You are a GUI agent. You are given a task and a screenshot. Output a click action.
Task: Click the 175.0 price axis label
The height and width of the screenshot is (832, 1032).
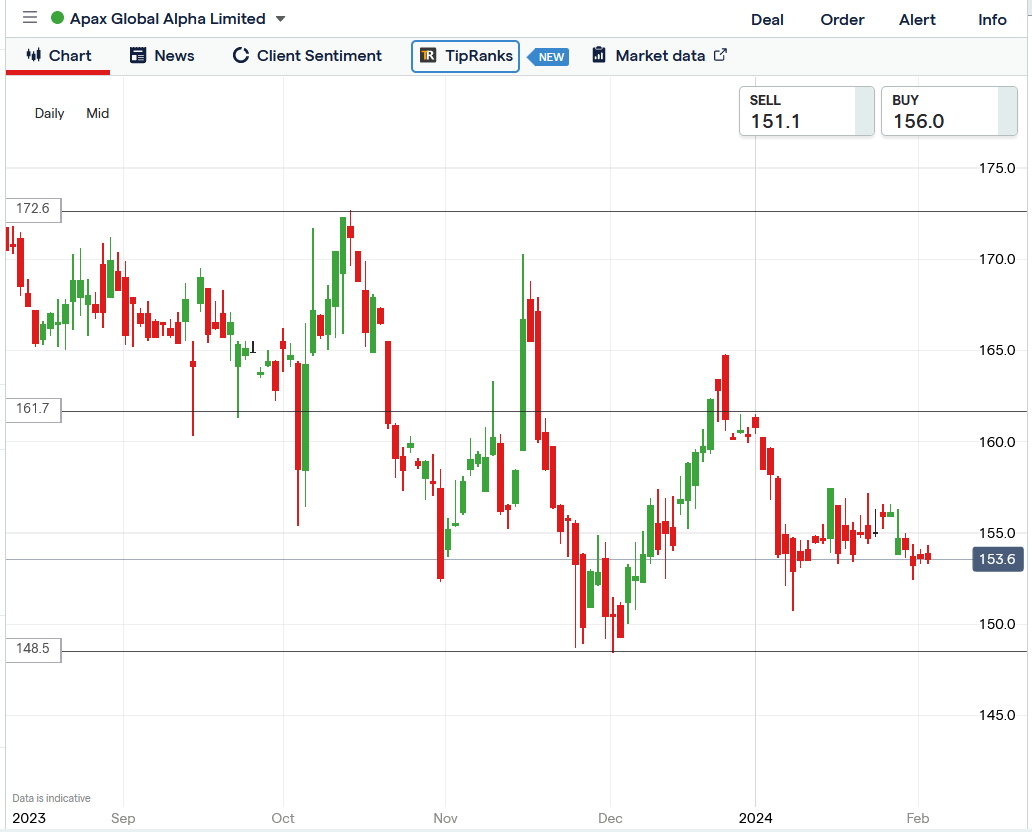[996, 169]
